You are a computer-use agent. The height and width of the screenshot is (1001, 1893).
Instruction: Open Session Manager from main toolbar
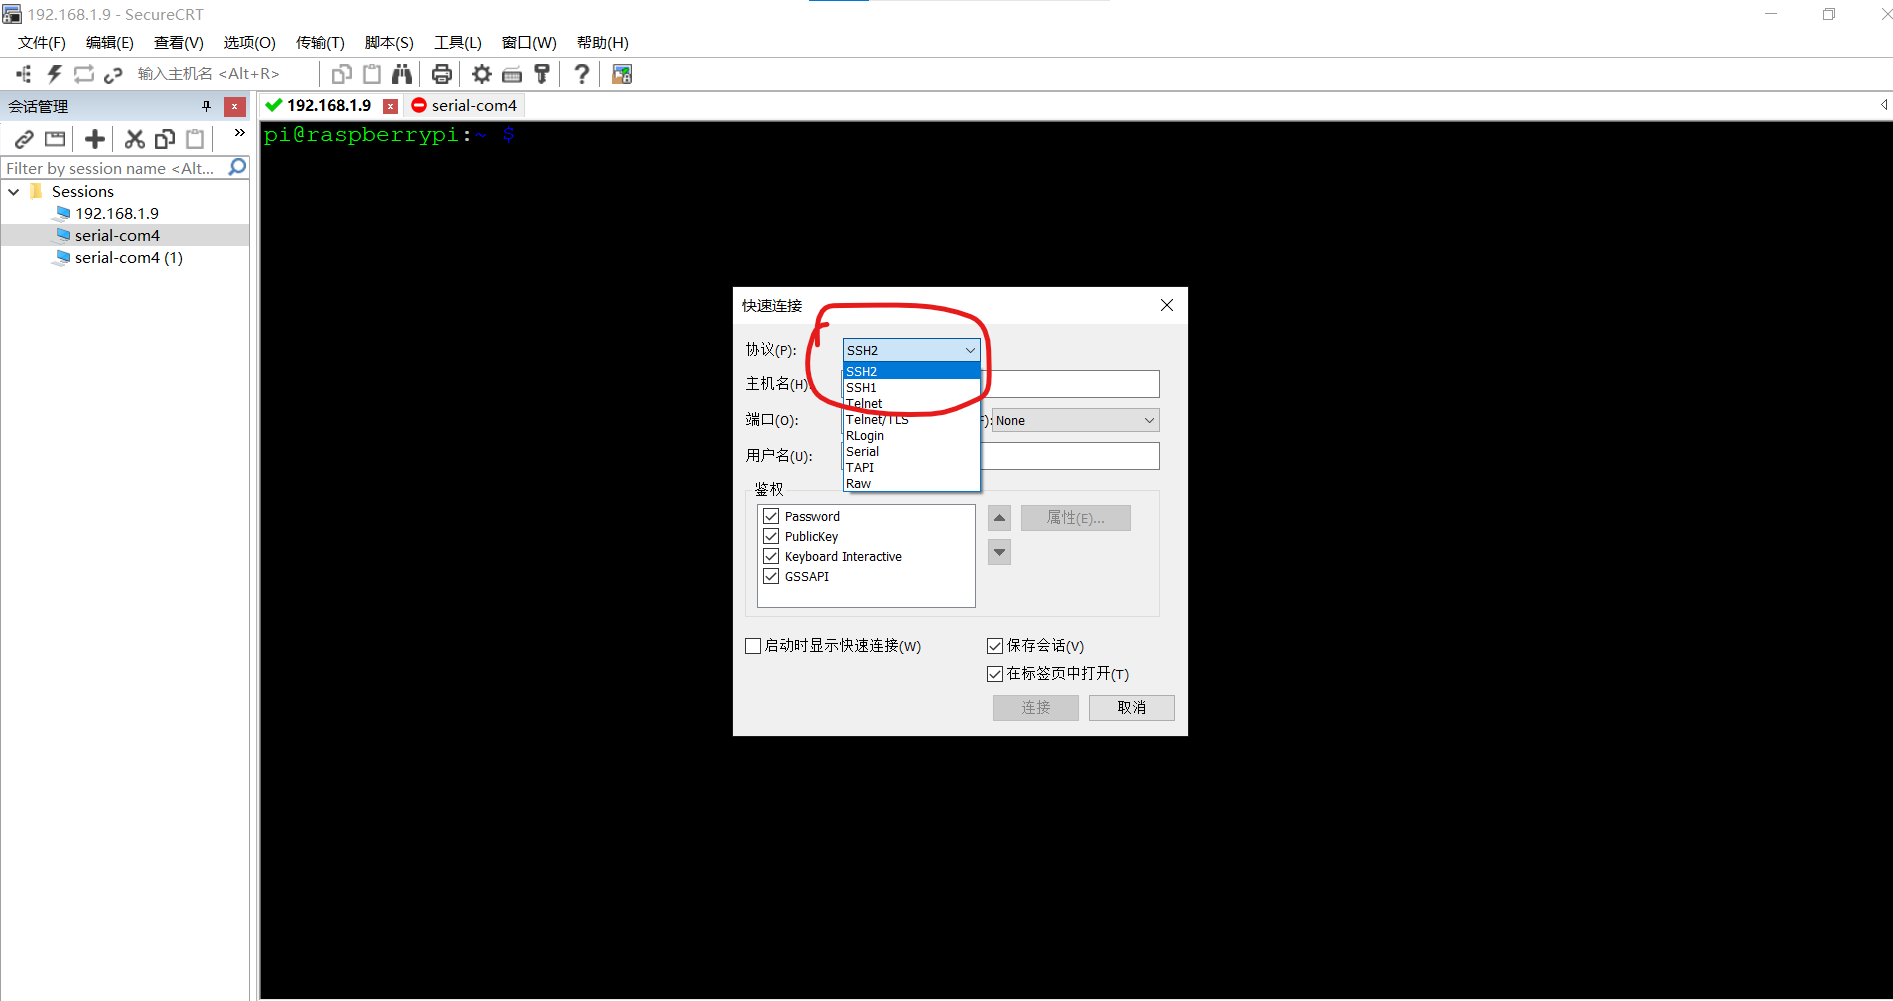(24, 74)
